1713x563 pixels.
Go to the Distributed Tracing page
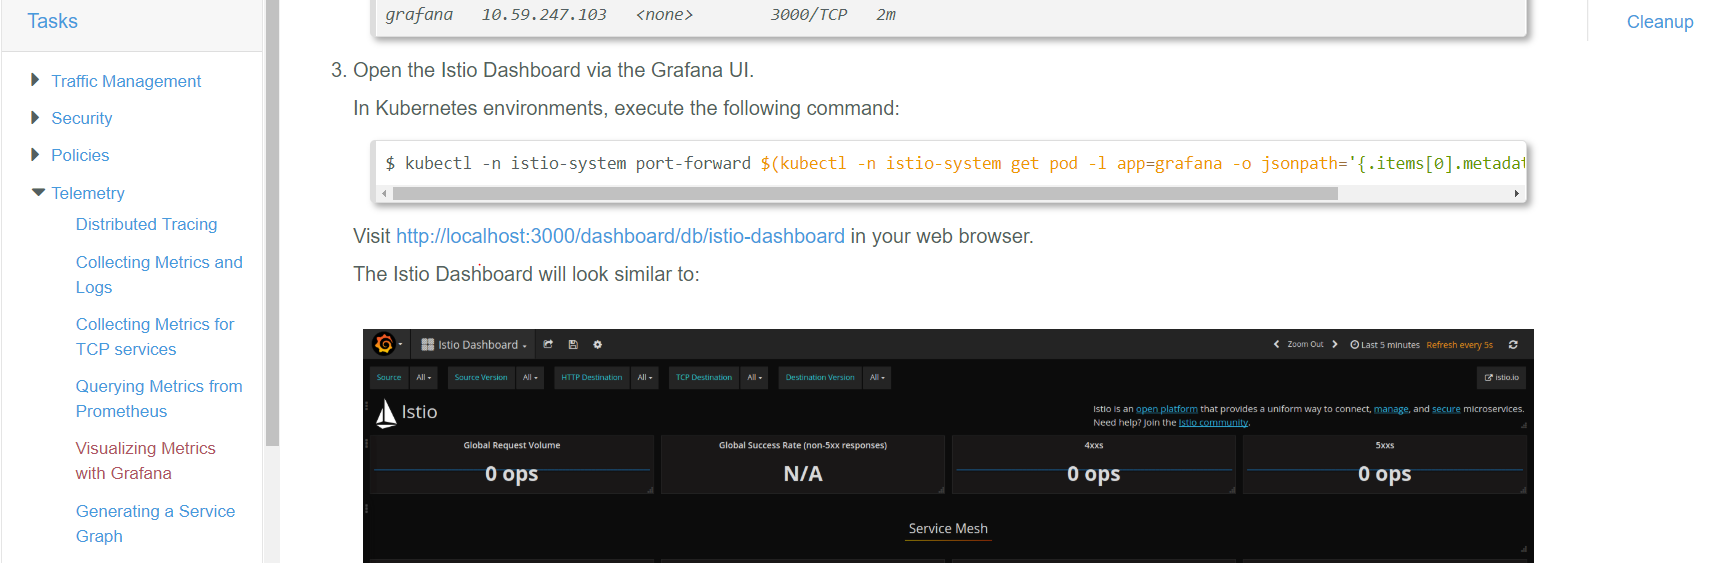(146, 224)
